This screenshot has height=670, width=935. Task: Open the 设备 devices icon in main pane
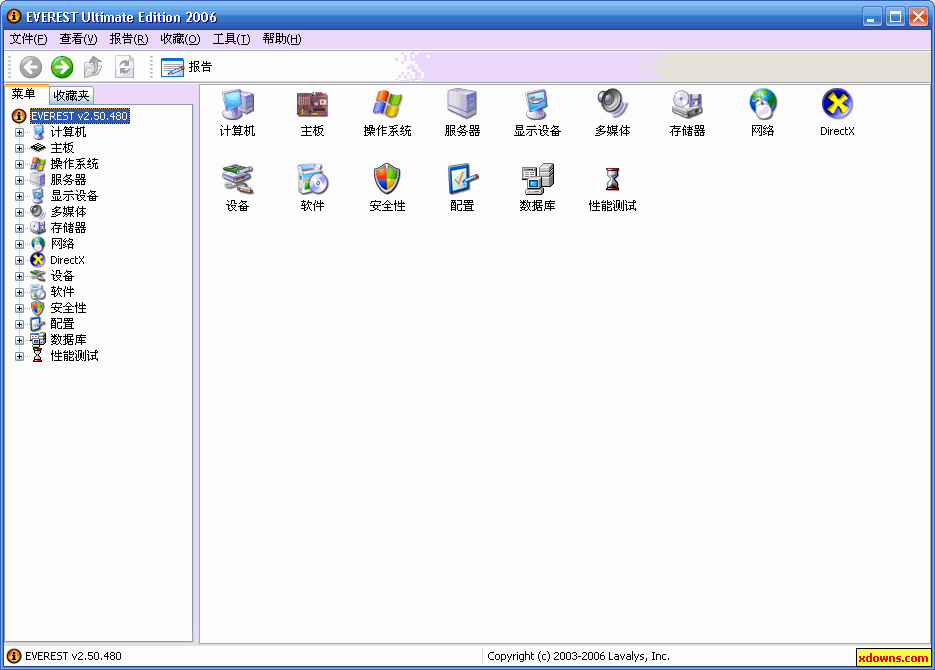tap(237, 188)
